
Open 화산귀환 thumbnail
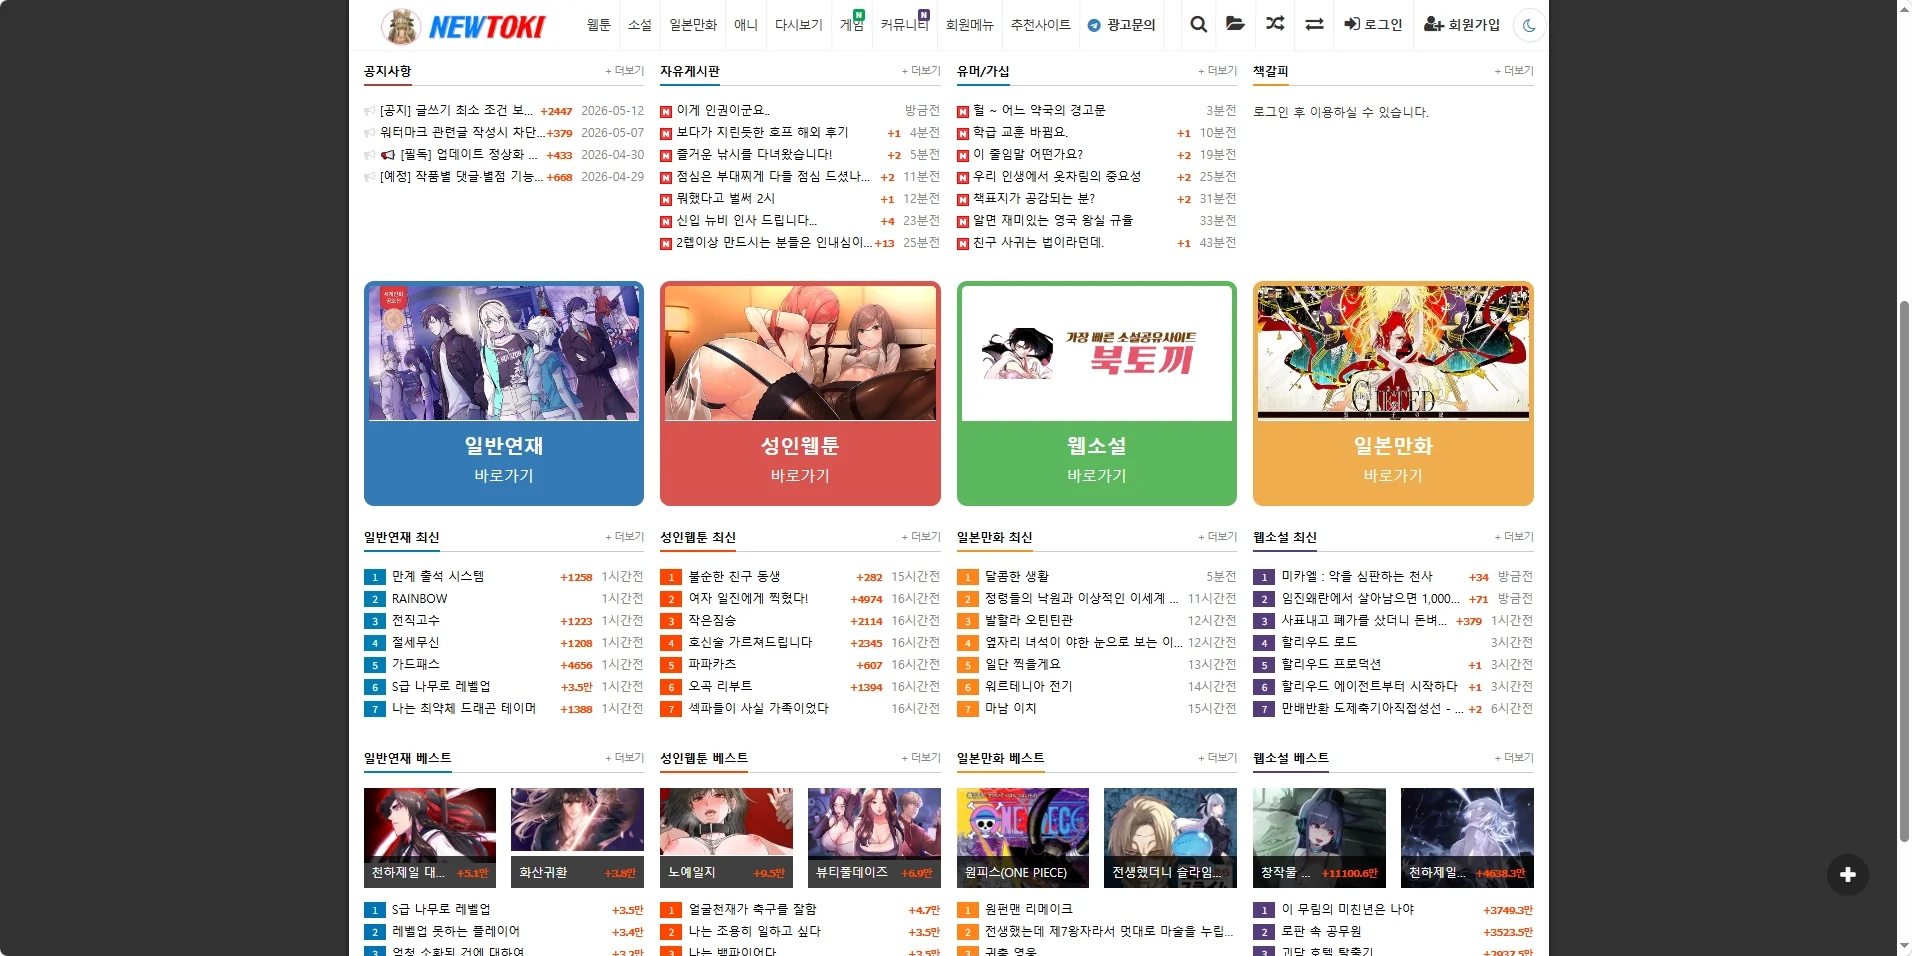tap(577, 838)
